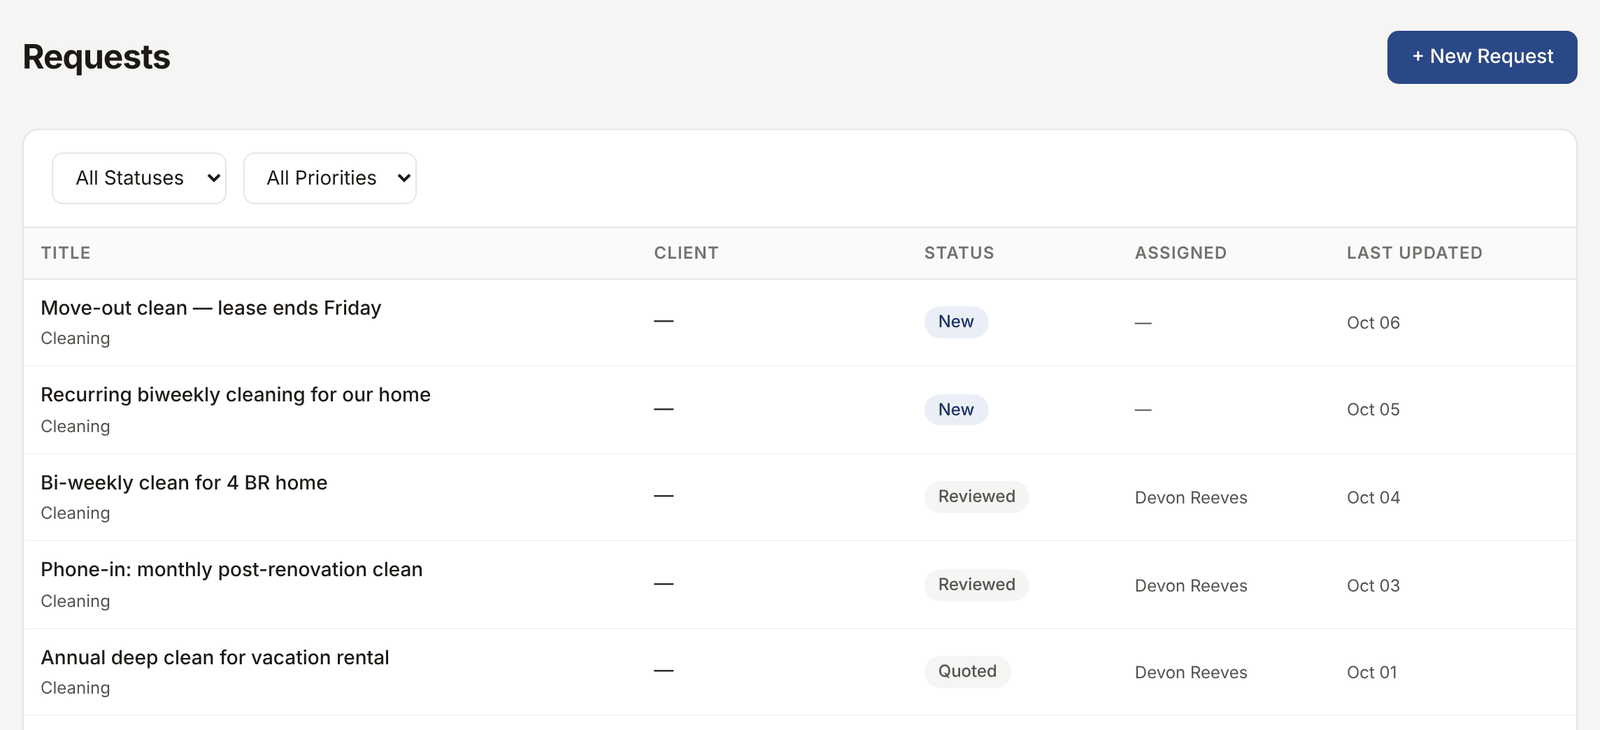Image resolution: width=1600 pixels, height=730 pixels.
Task: Click Reviewed badge for Bi-weekly clean row
Action: tap(976, 497)
